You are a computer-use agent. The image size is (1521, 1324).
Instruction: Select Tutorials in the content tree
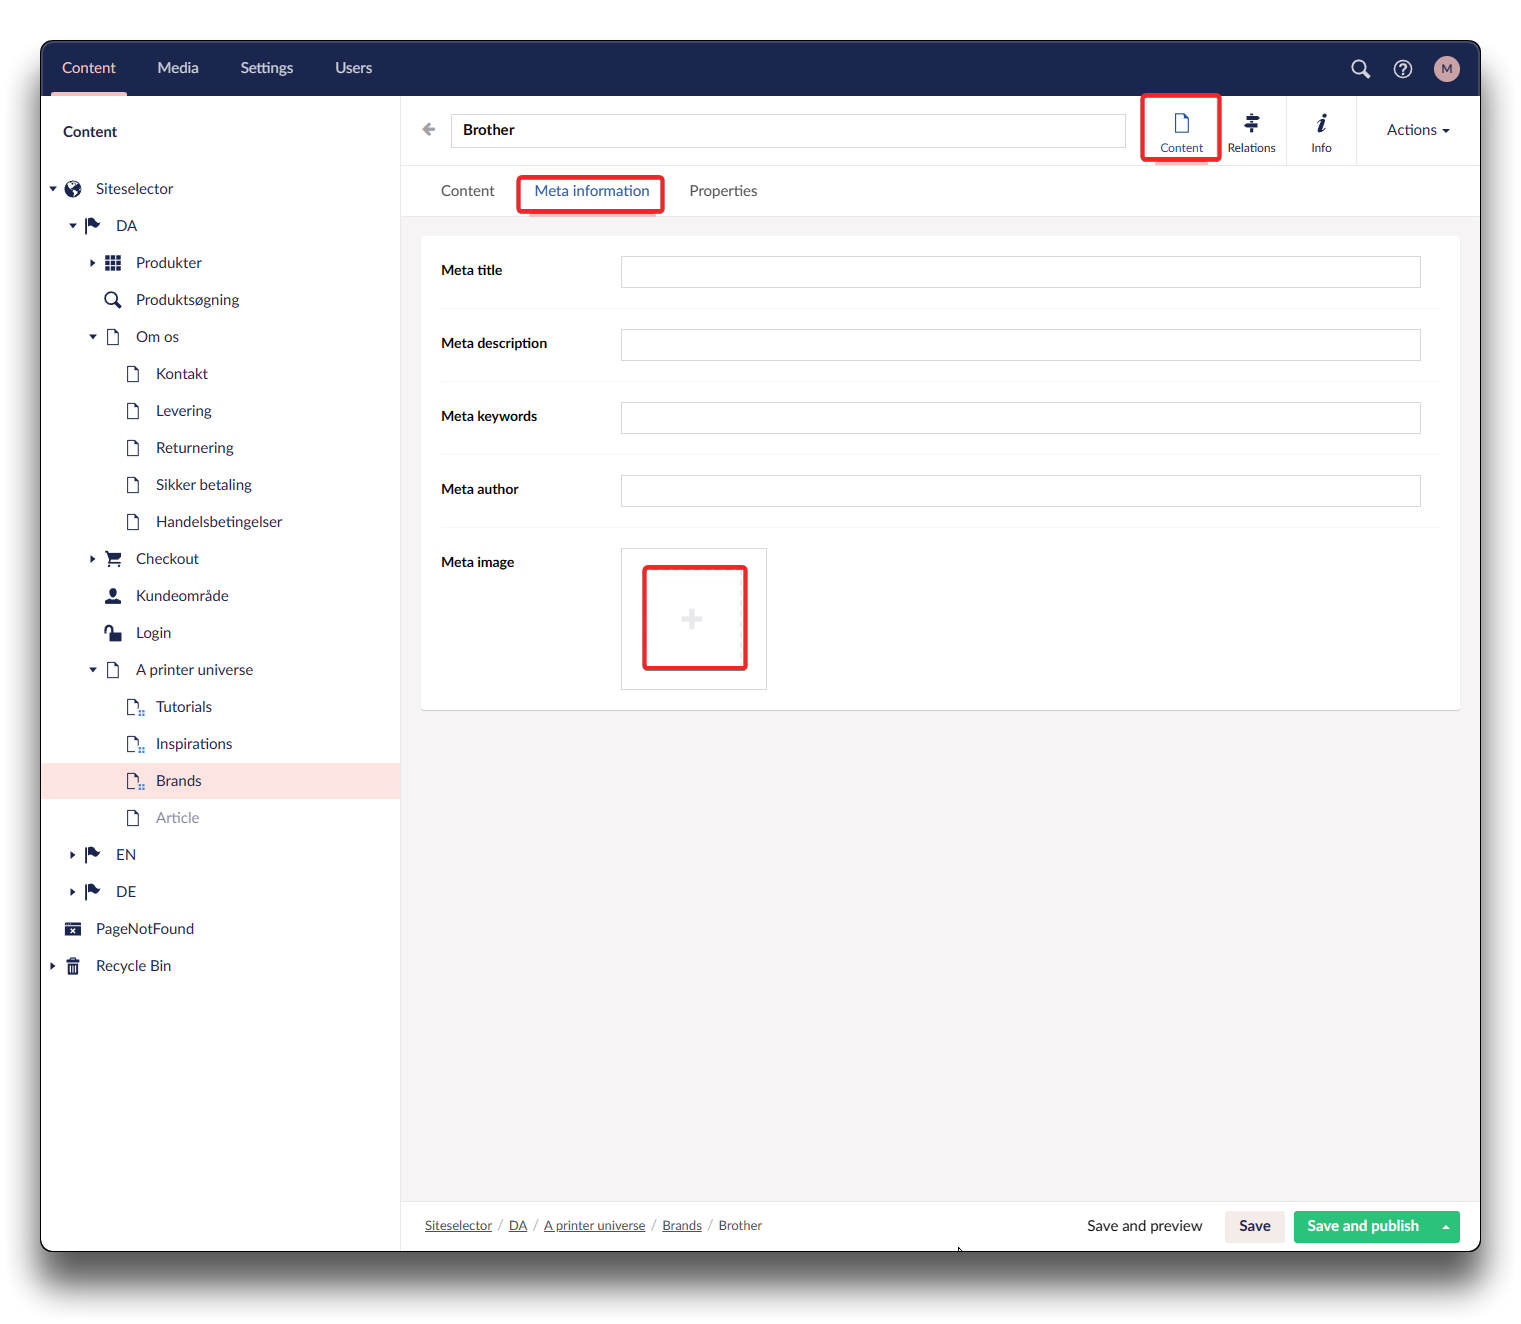184,707
